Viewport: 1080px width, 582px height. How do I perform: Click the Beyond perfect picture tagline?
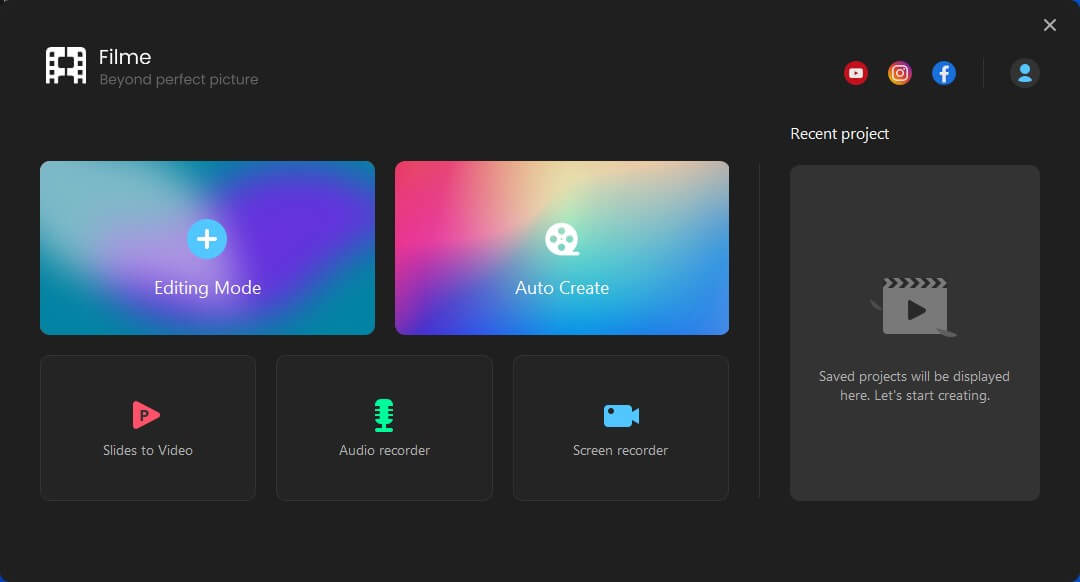coord(178,79)
